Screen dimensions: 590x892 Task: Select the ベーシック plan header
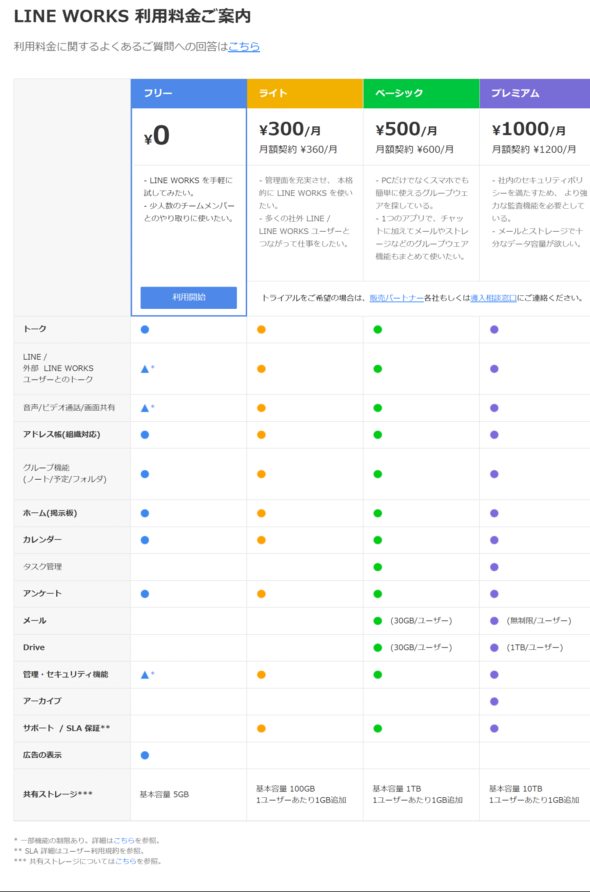(421, 93)
